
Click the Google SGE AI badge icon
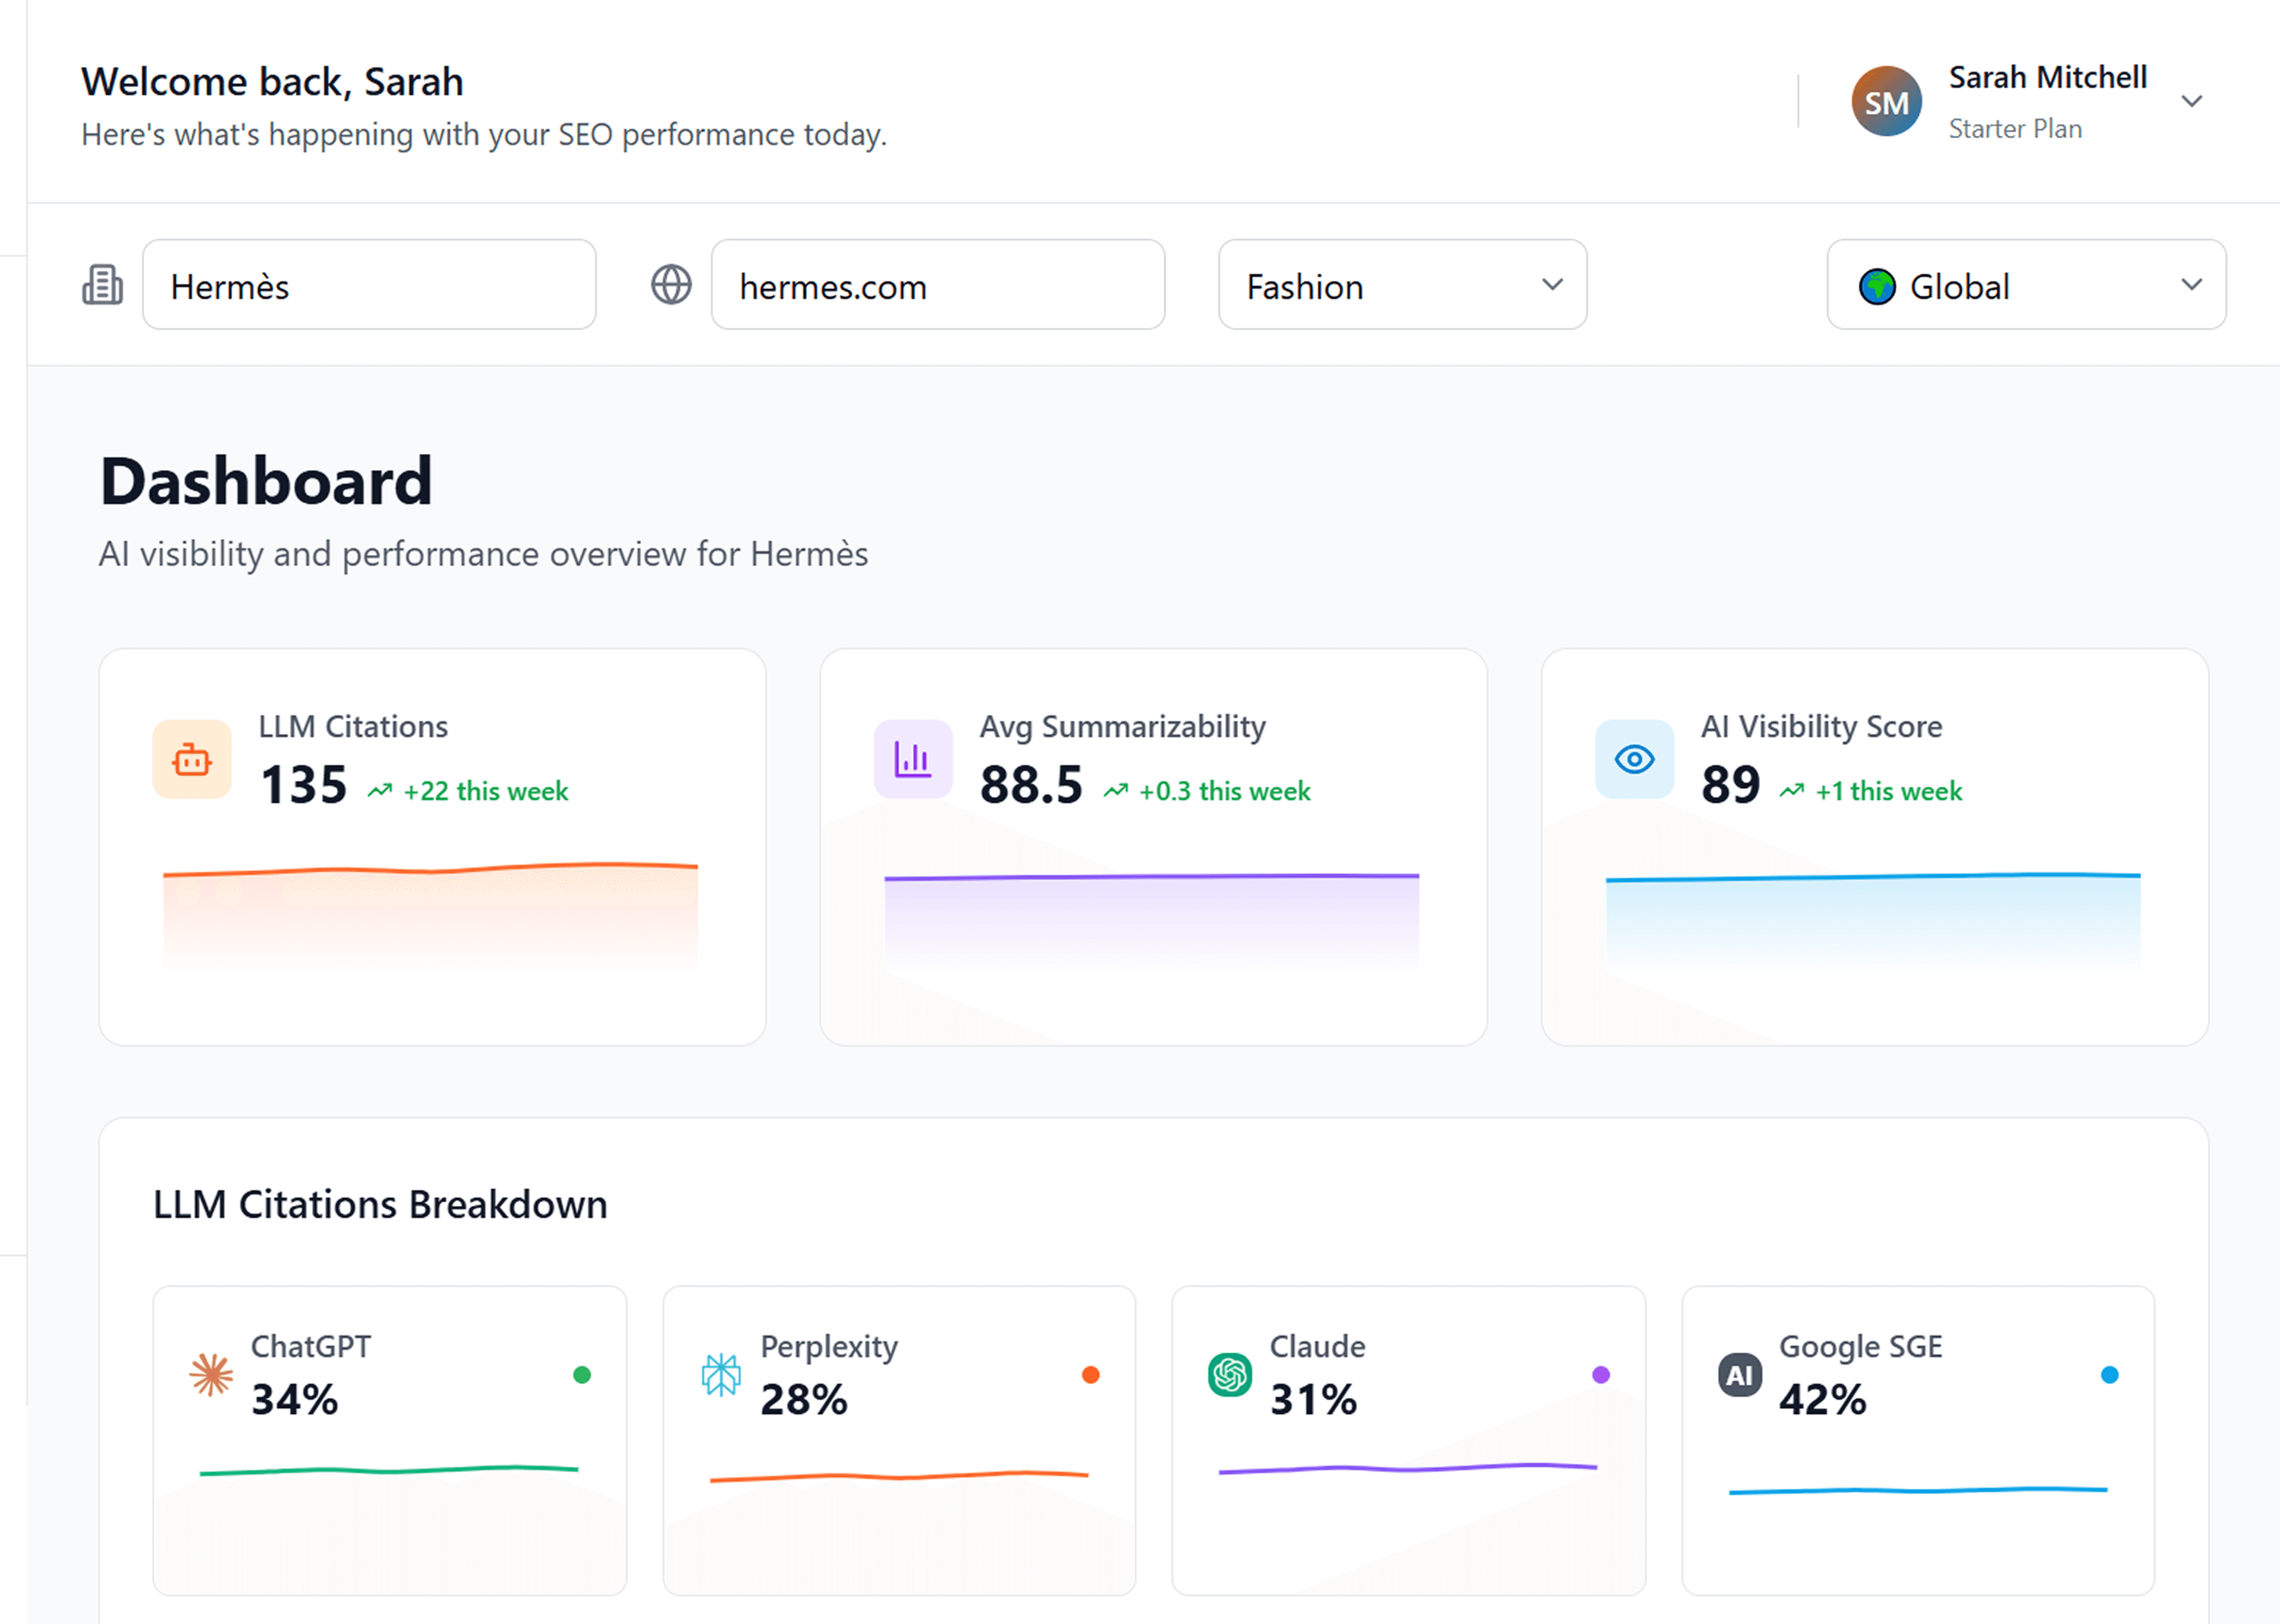1740,1375
